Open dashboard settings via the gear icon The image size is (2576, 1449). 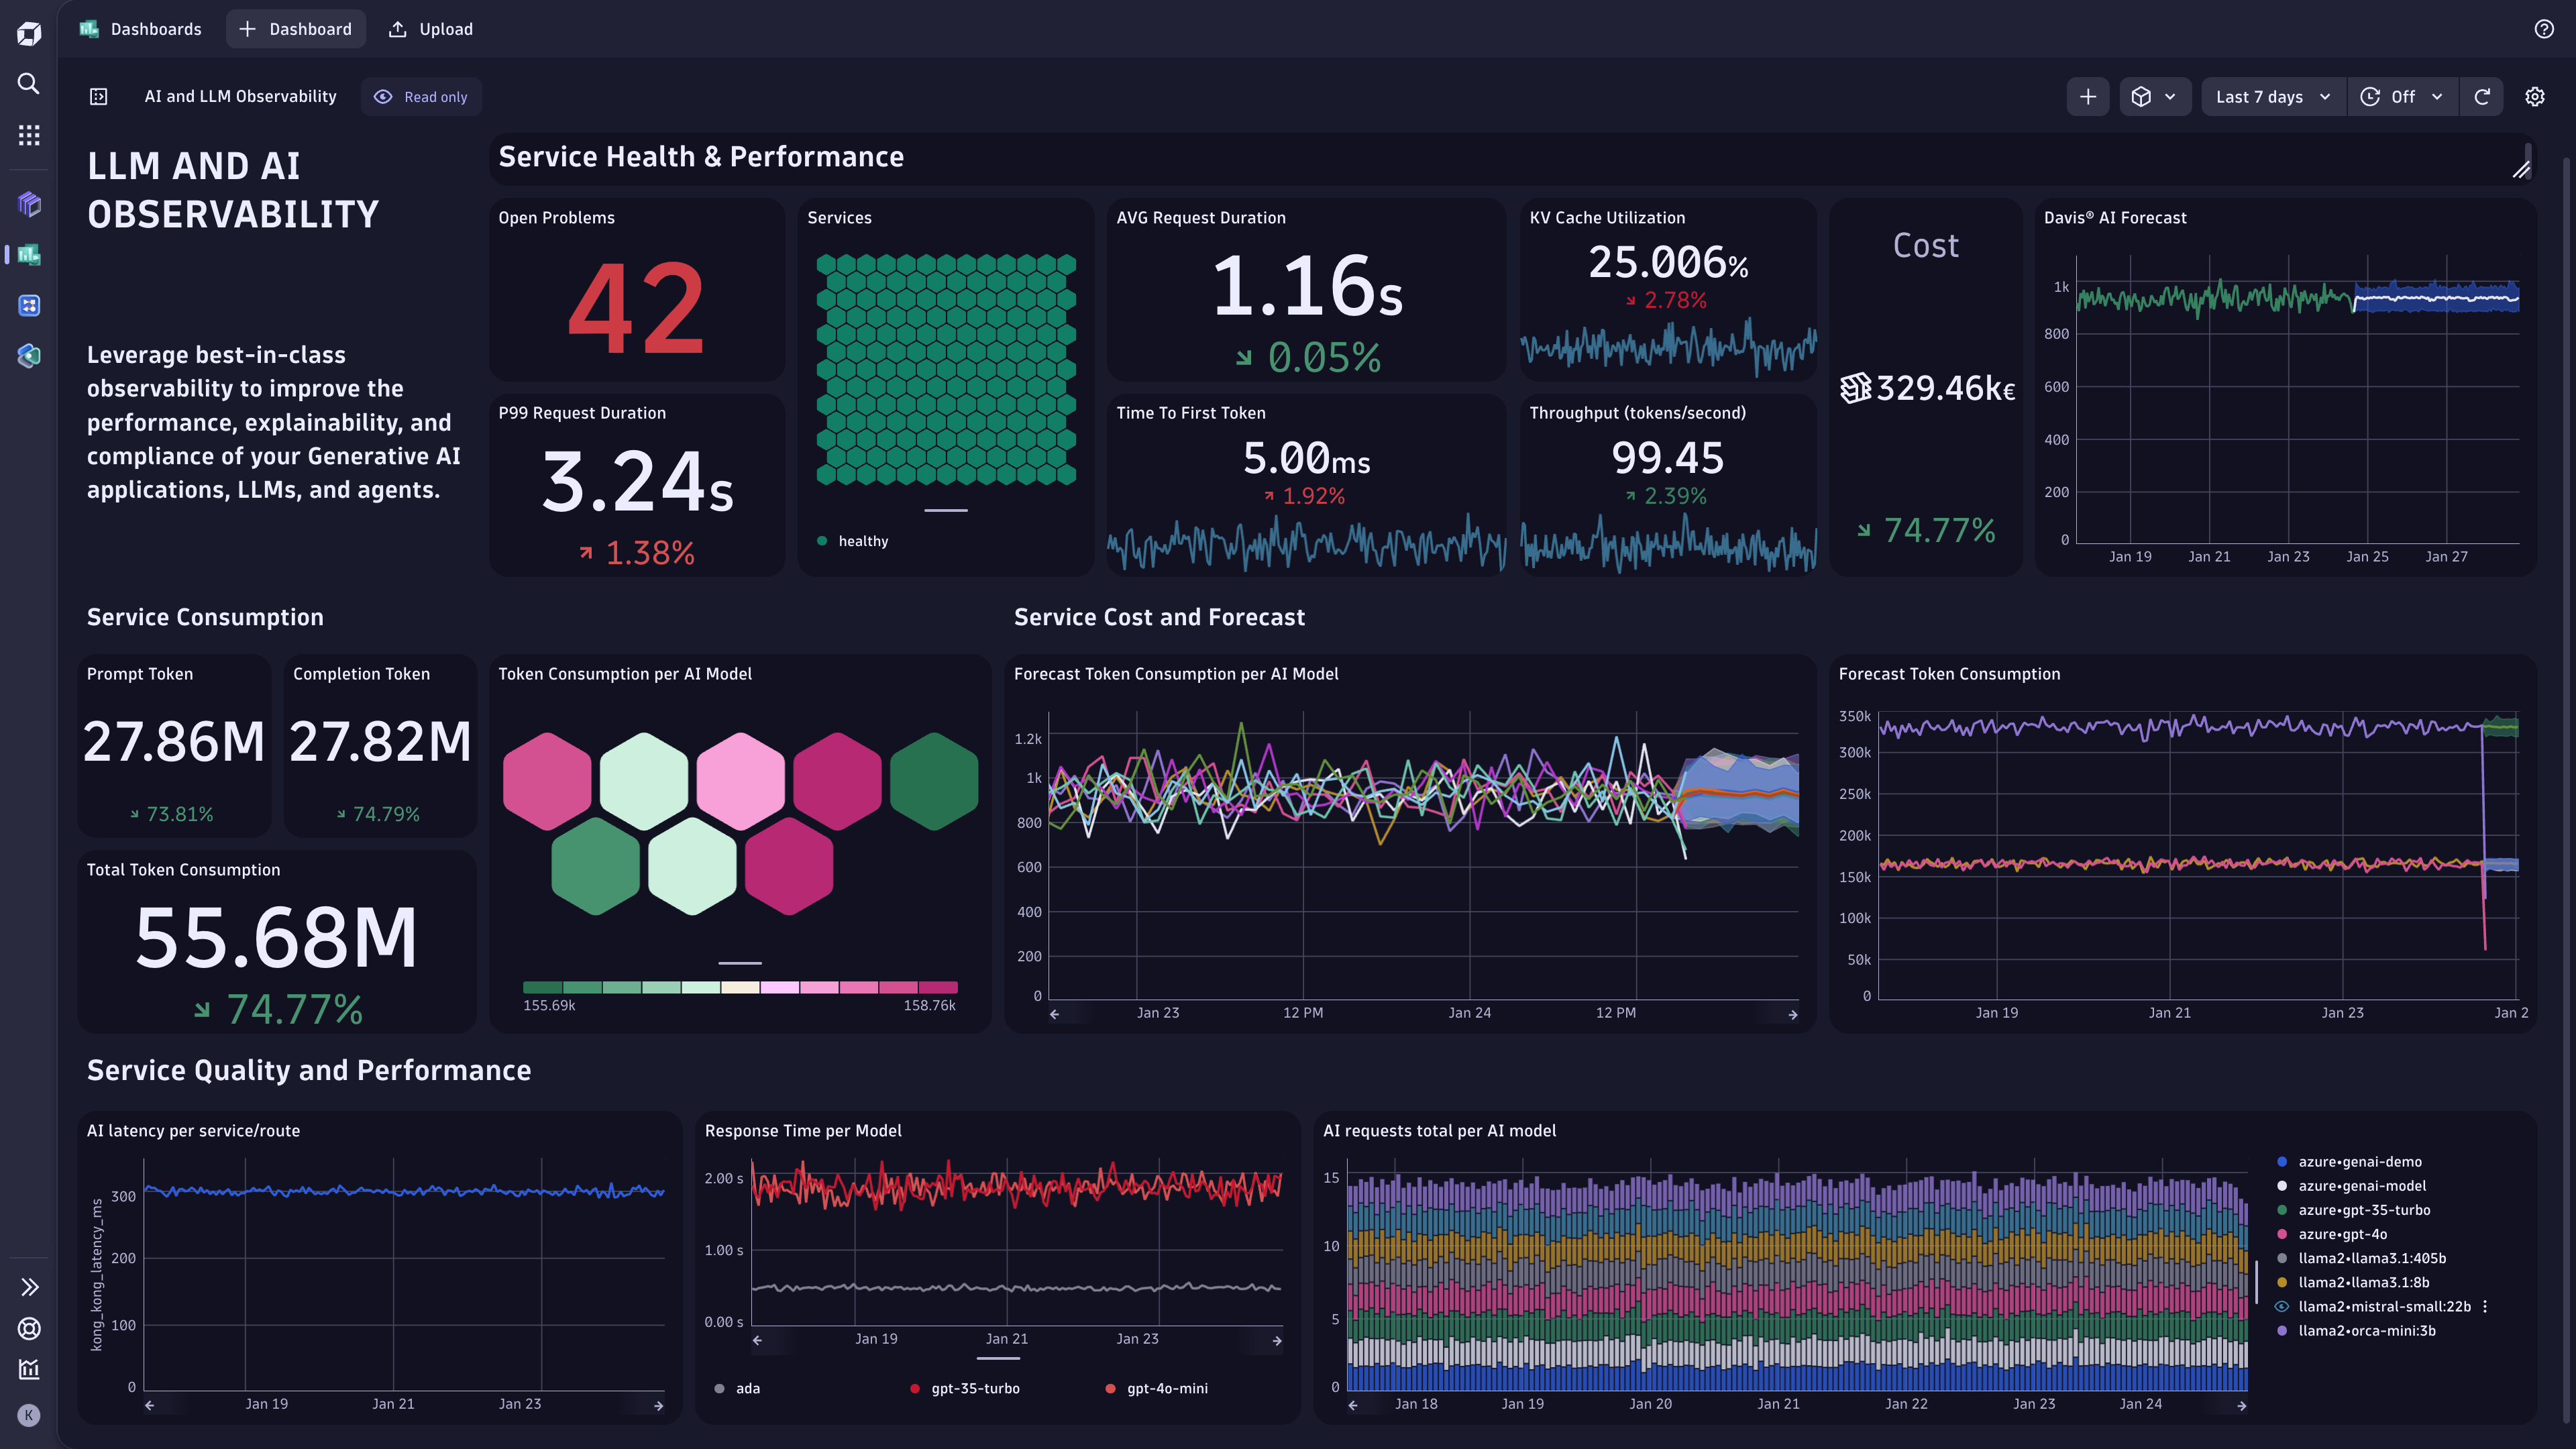tap(2534, 96)
